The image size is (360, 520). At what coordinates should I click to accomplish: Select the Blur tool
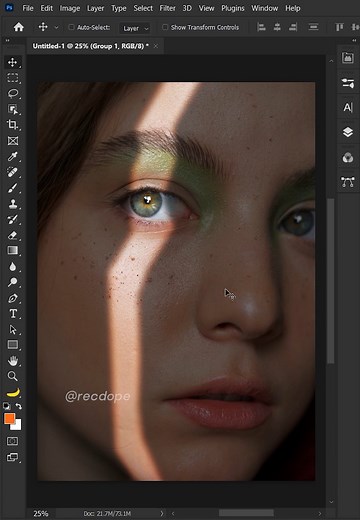tap(13, 266)
